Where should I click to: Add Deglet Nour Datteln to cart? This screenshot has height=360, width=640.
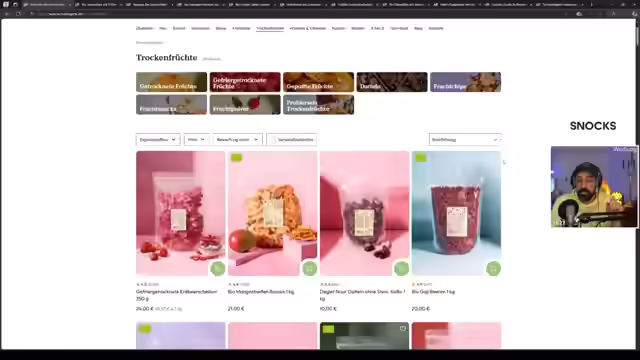pyautogui.click(x=401, y=269)
